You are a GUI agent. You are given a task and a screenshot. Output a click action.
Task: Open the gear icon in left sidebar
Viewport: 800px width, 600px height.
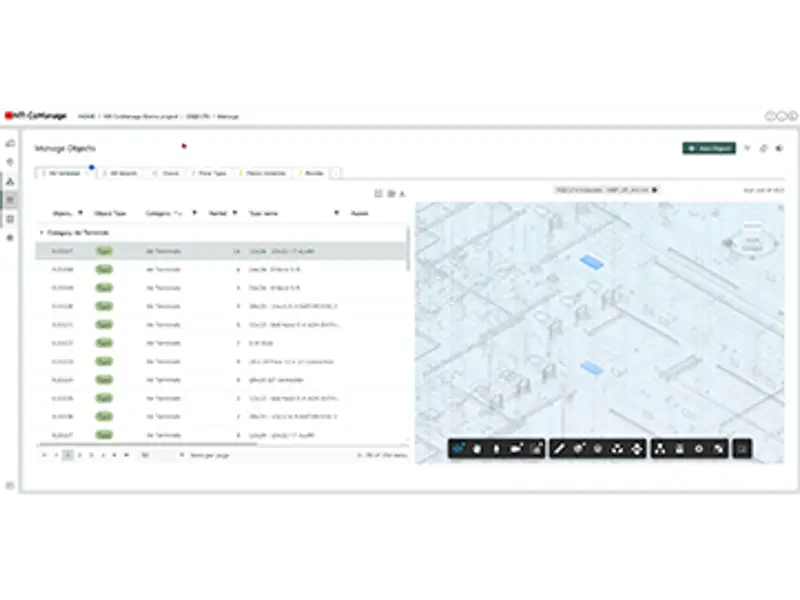tap(10, 238)
